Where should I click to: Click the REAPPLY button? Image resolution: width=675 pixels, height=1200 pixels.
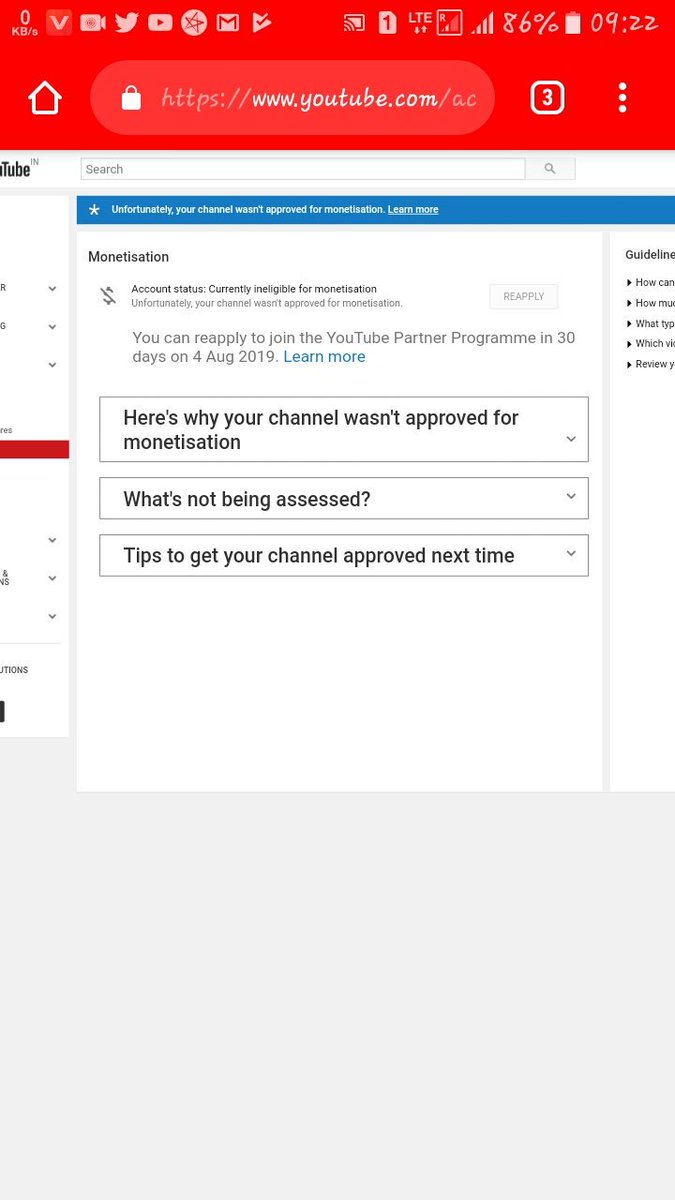pyautogui.click(x=523, y=296)
